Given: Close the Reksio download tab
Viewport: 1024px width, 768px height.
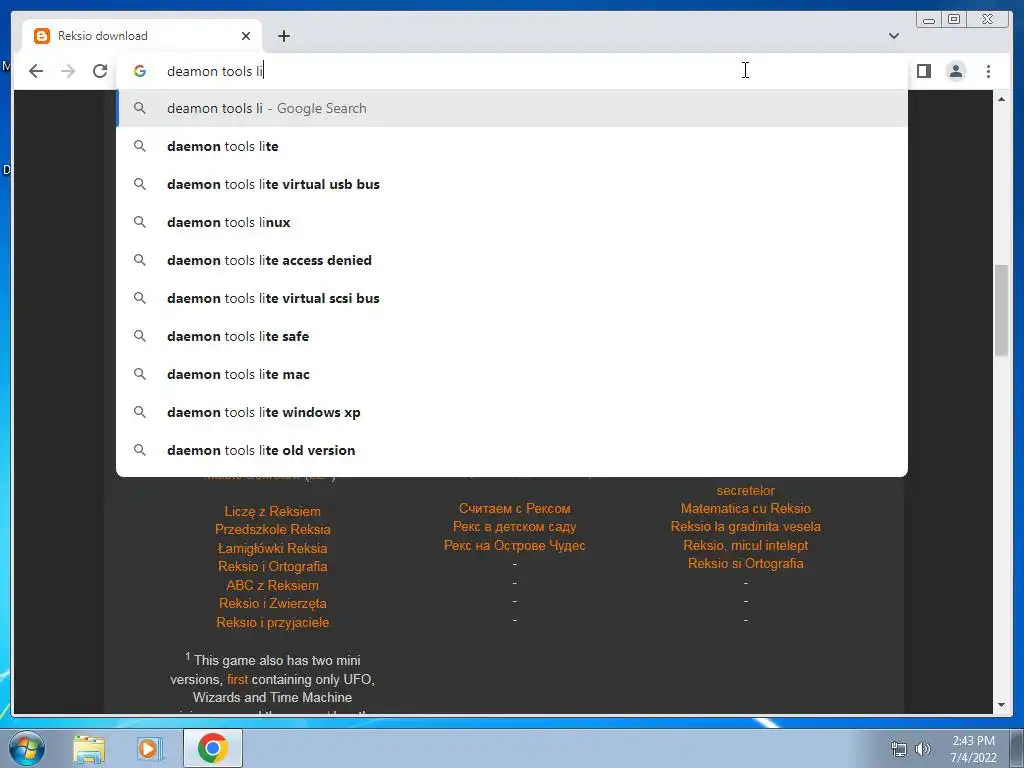Looking at the screenshot, I should point(246,36).
